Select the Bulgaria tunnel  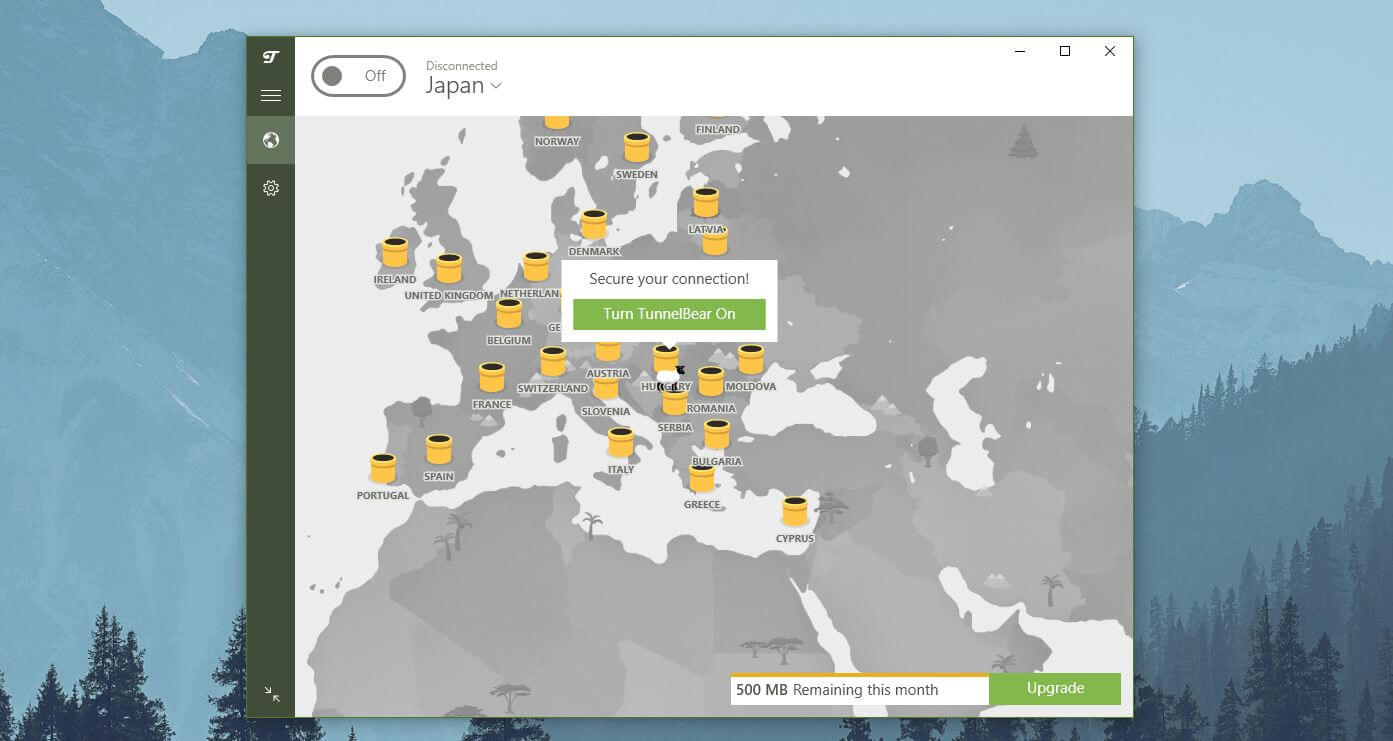tap(717, 434)
